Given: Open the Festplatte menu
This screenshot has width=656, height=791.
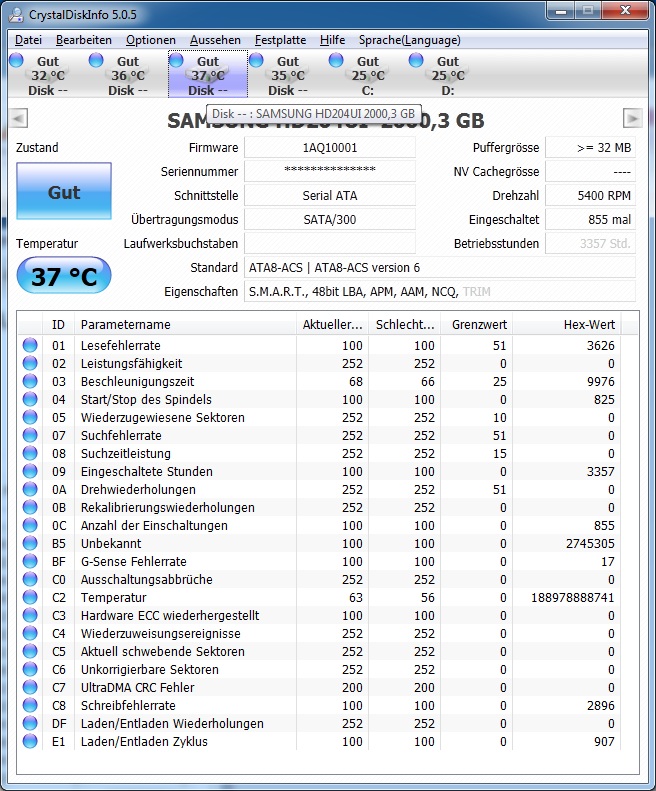Looking at the screenshot, I should [x=280, y=40].
